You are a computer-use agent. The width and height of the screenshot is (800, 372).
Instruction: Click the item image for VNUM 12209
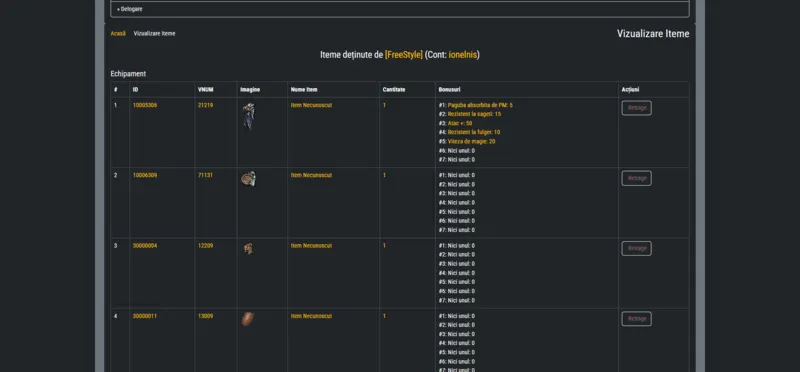coord(248,249)
